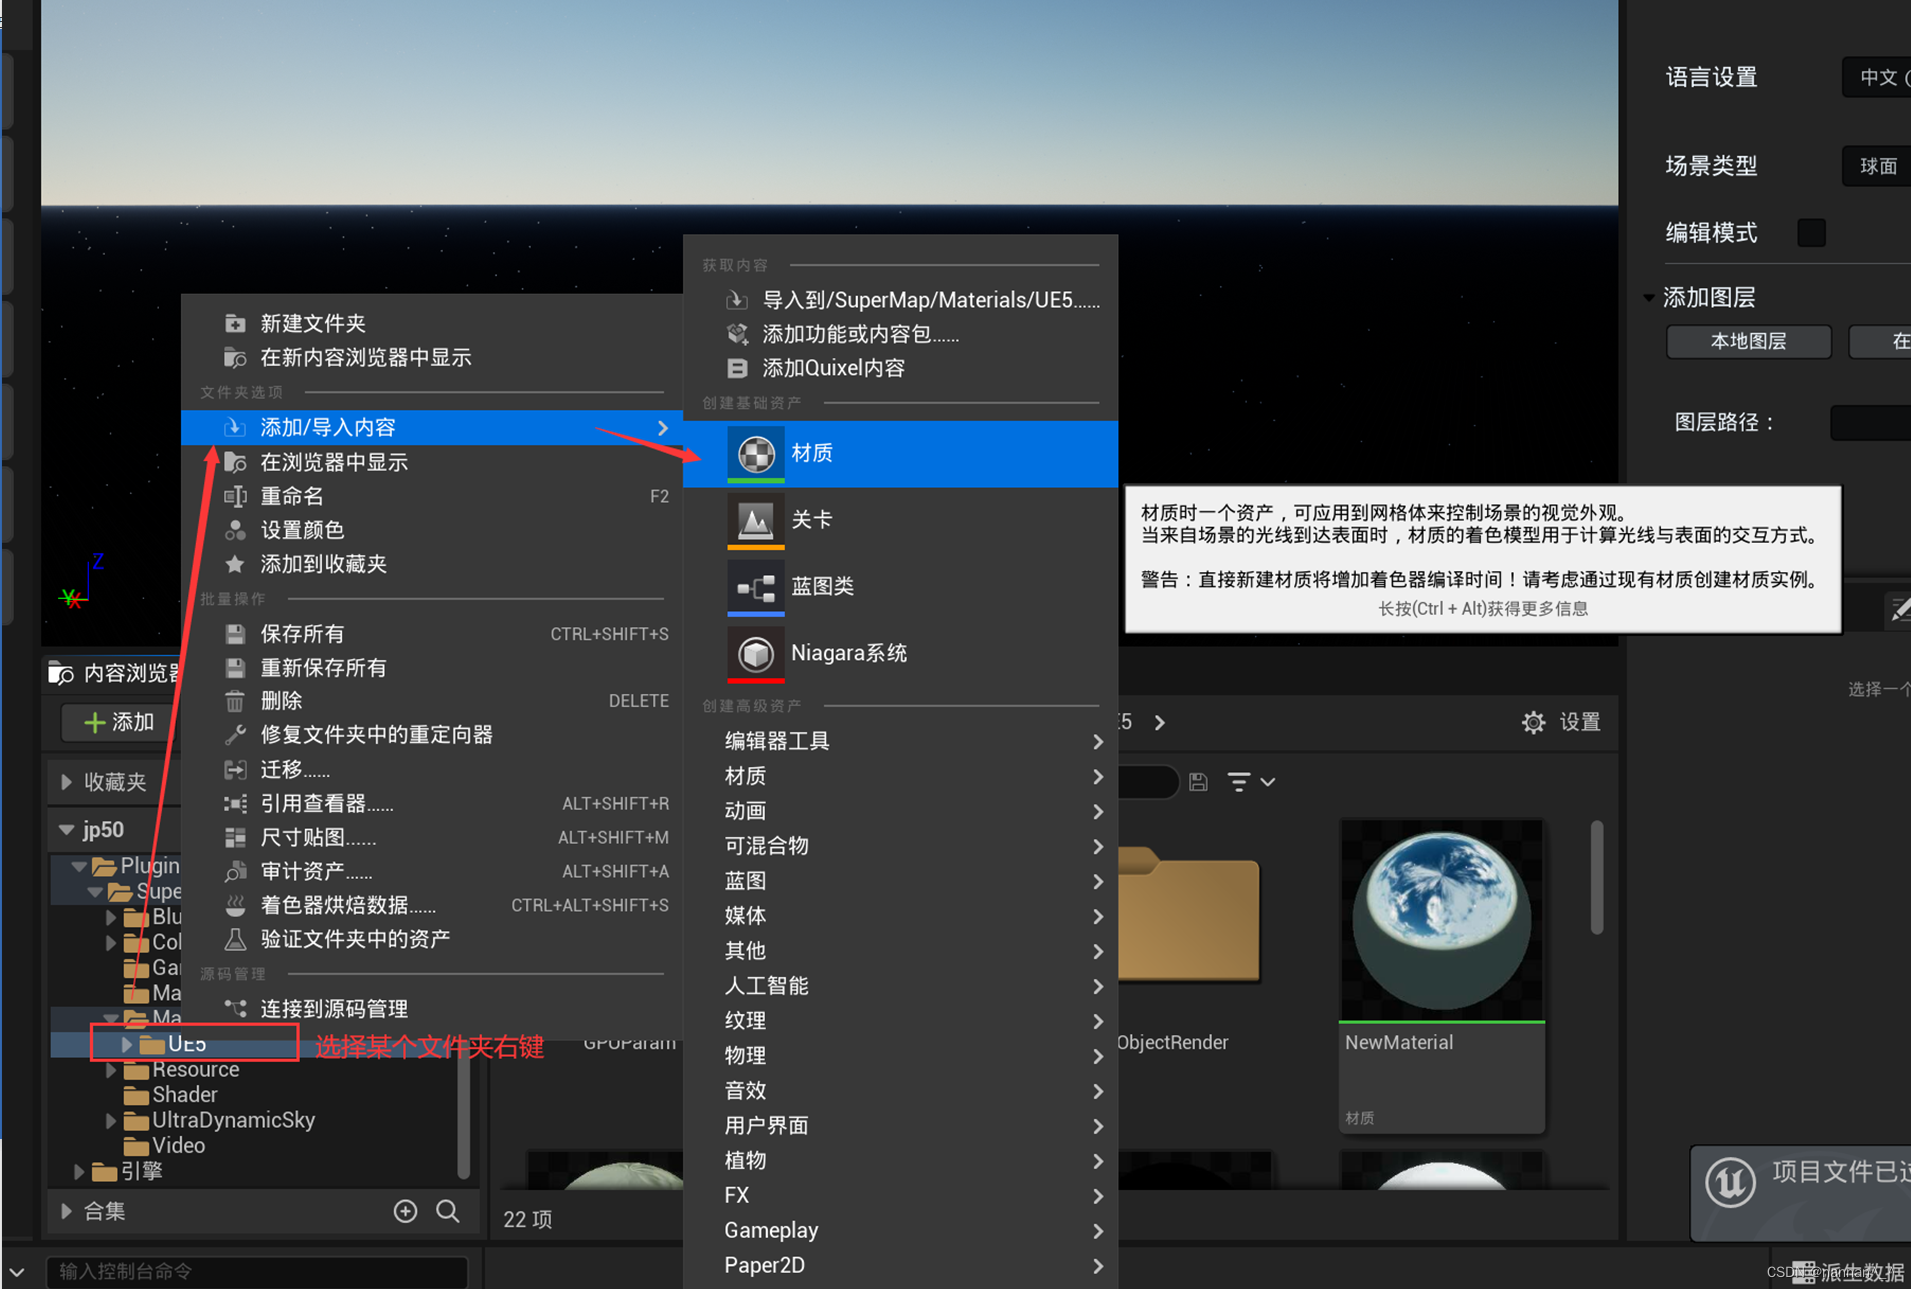Click the 派生数据 status bar button
Viewport: 1911px width, 1289px height.
pyautogui.click(x=1850, y=1272)
